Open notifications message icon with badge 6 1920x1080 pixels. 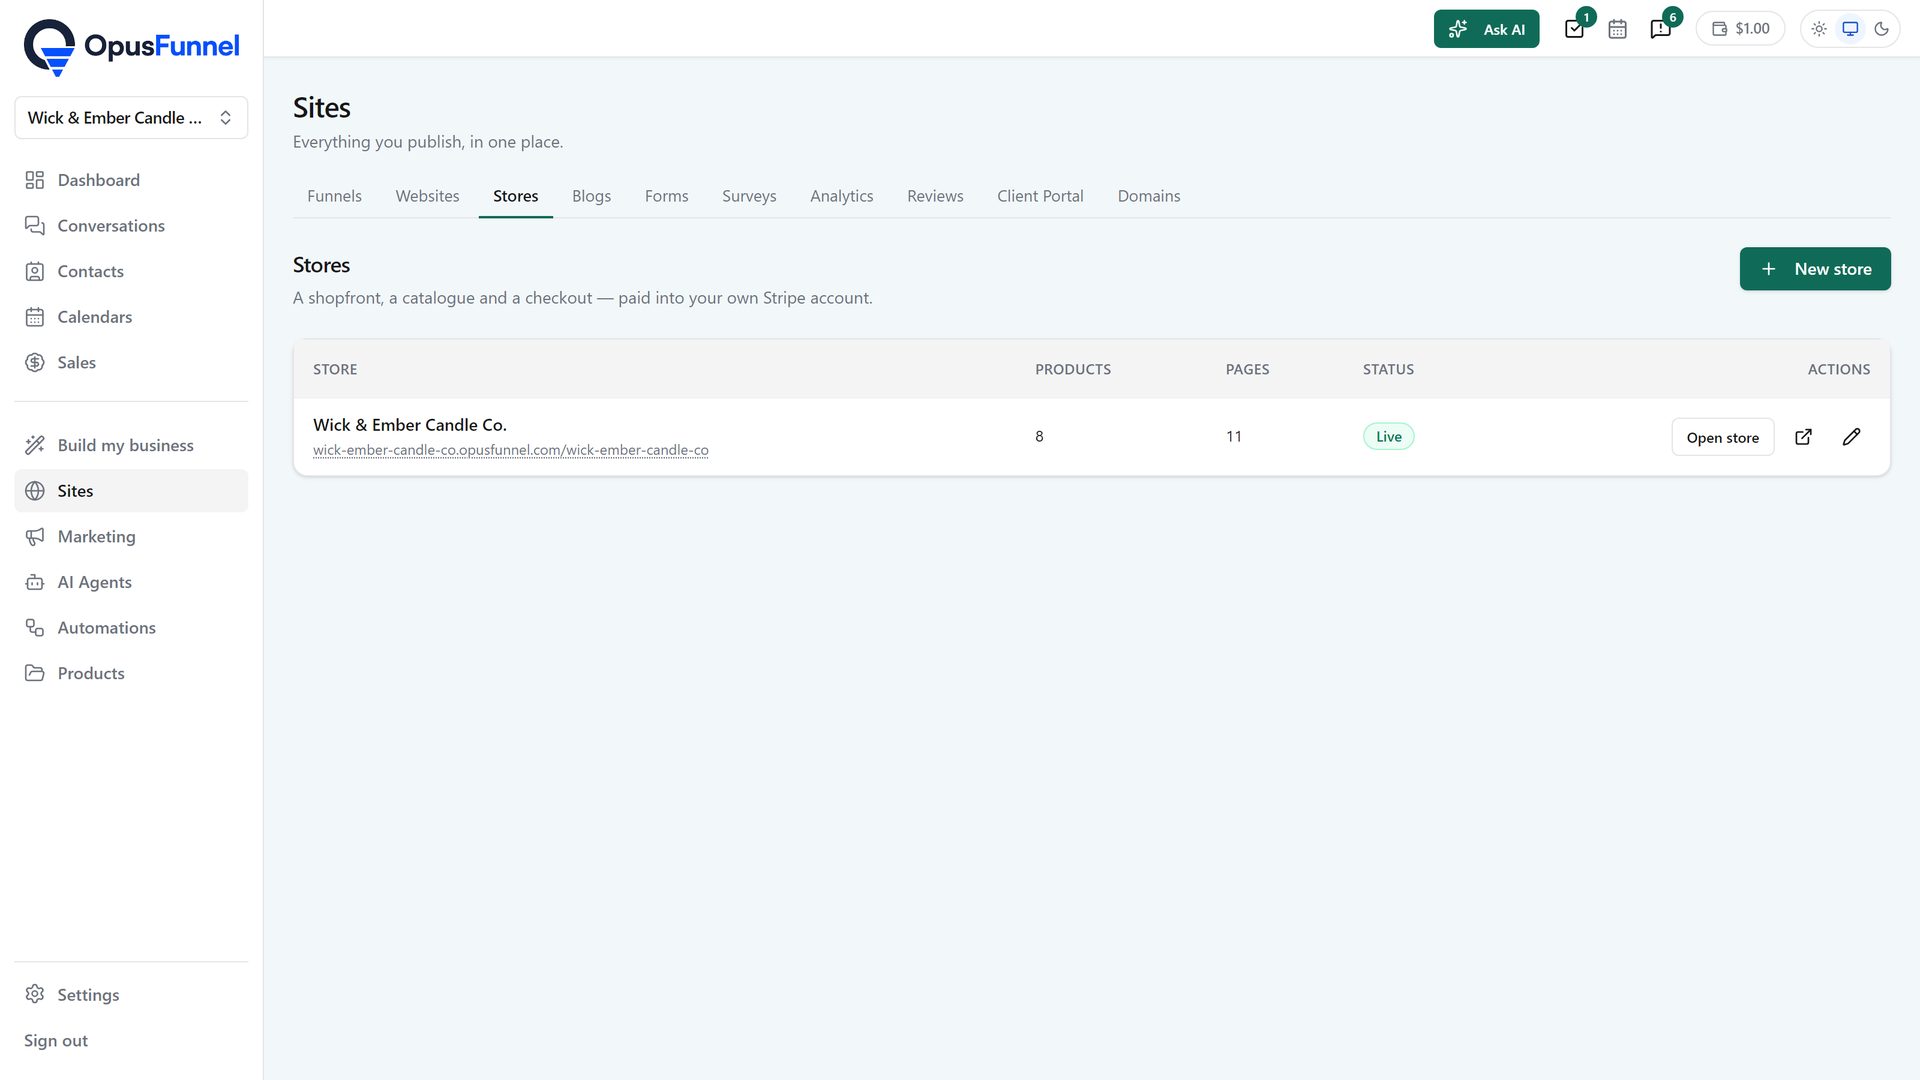tap(1660, 29)
